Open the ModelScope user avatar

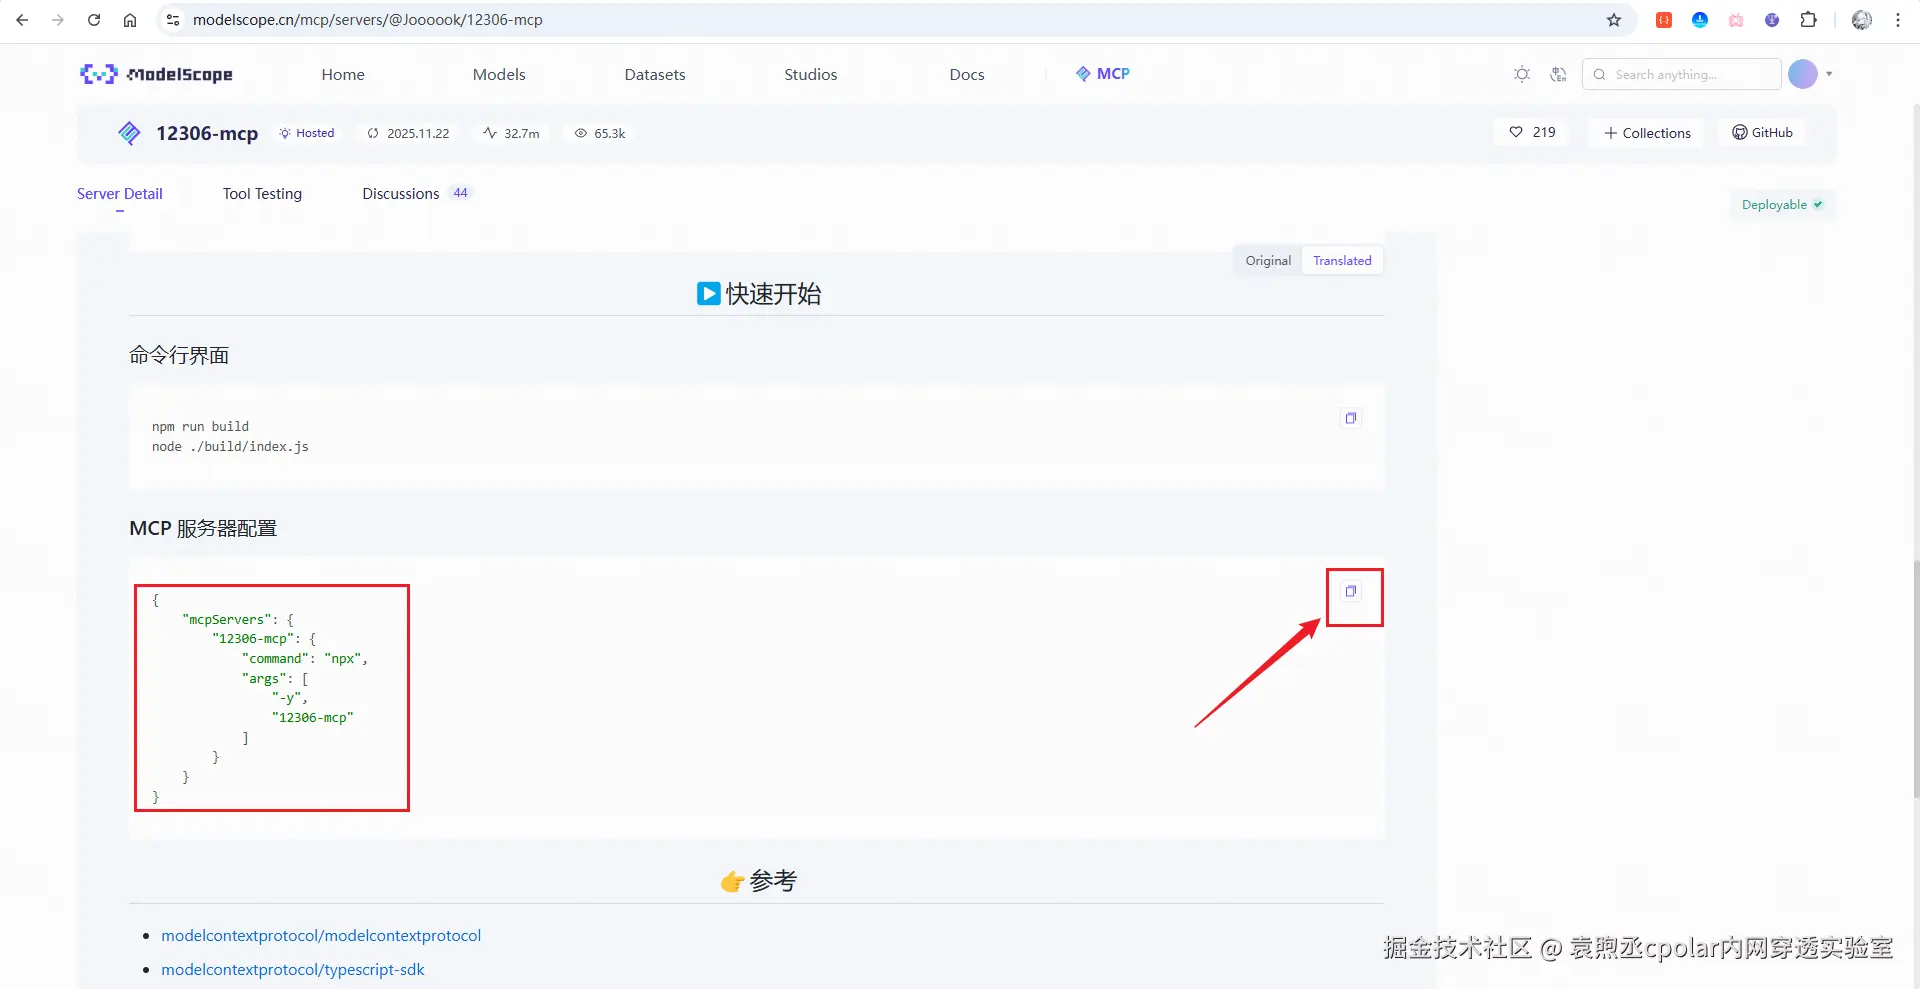point(1803,74)
